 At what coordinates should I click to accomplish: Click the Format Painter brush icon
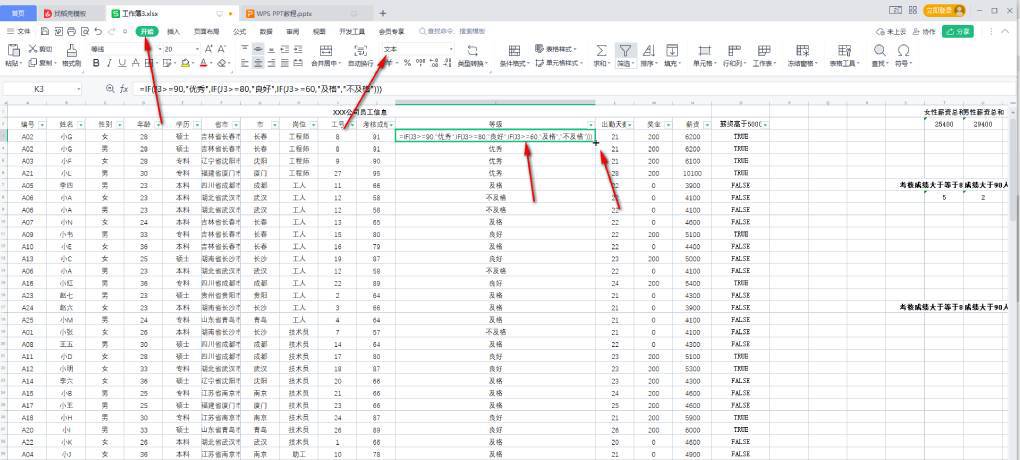pyautogui.click(x=72, y=50)
